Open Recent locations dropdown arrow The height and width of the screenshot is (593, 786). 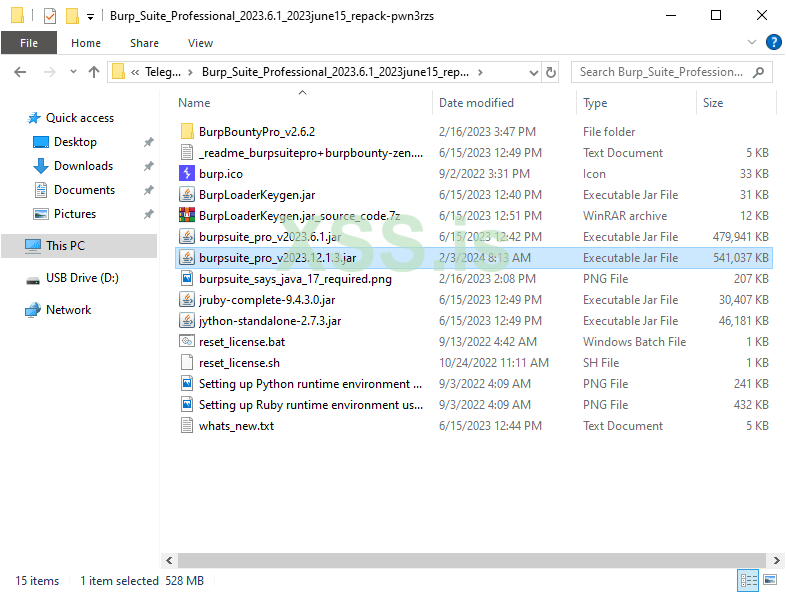pos(73,72)
